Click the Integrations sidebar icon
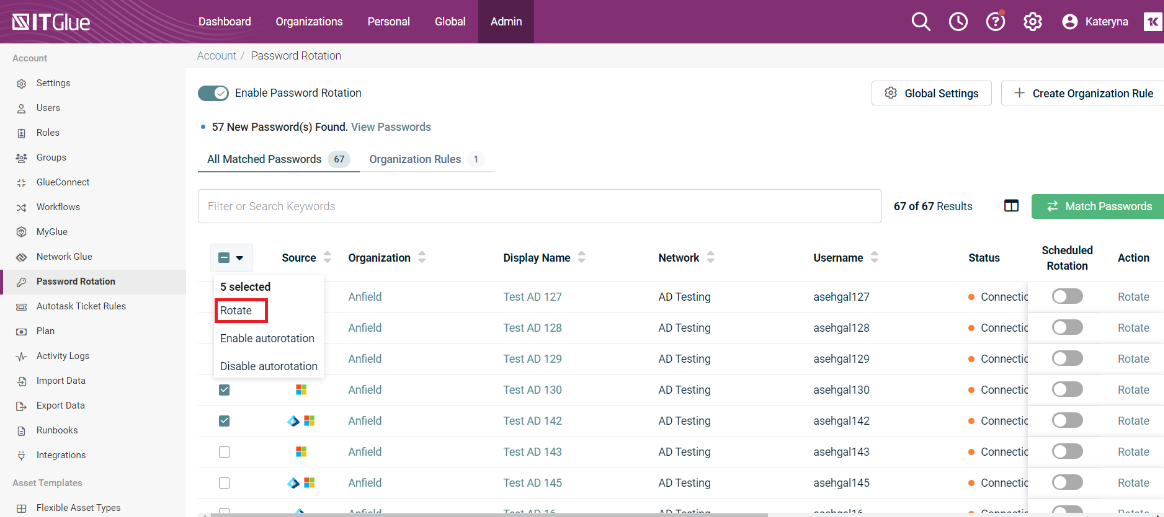Viewport: 1164px width, 517px height. (x=22, y=455)
